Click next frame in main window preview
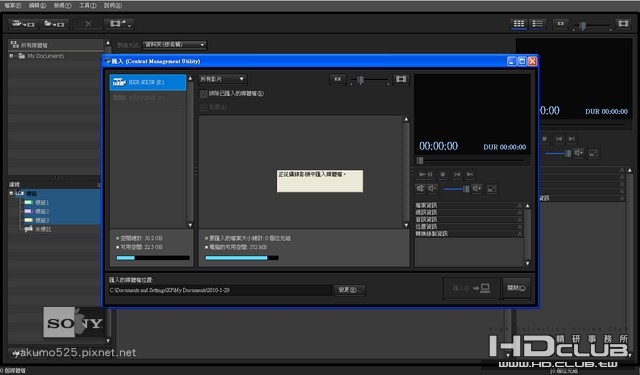This screenshot has height=375, width=640. coord(572,139)
